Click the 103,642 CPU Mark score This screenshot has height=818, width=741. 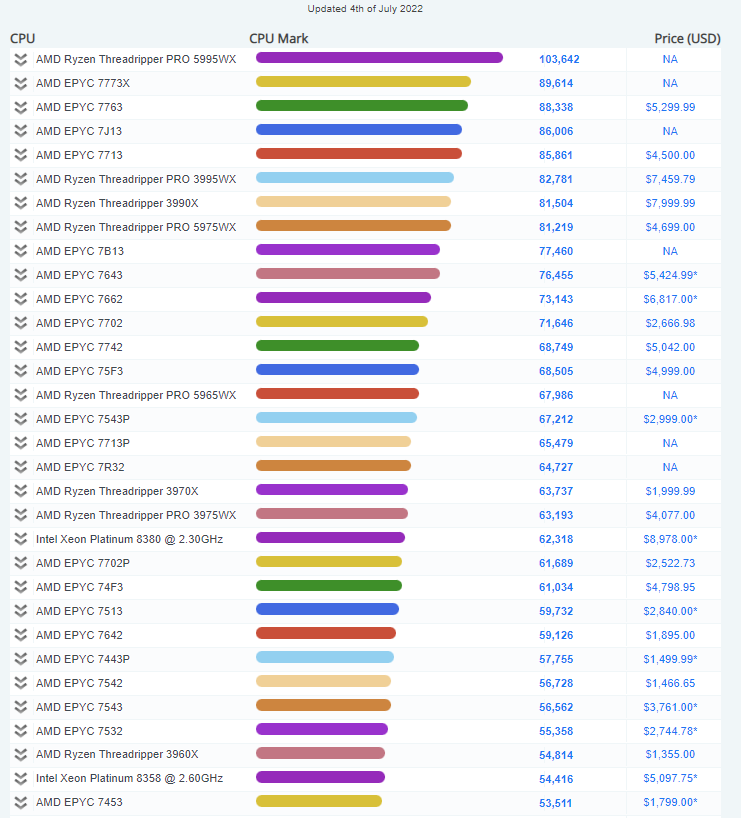pyautogui.click(x=559, y=59)
